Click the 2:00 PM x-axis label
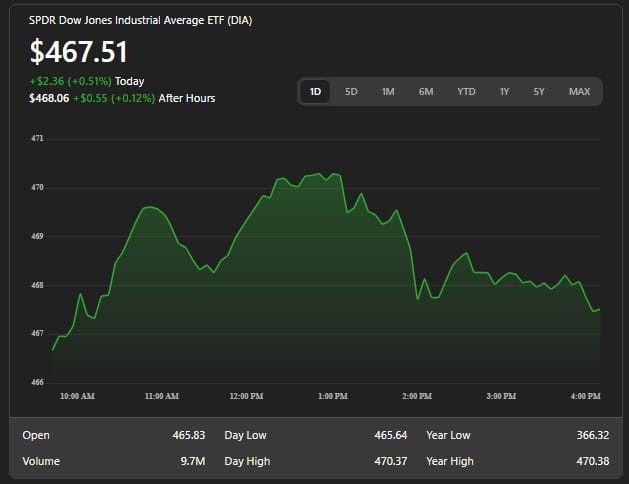This screenshot has height=484, width=629. [417, 397]
